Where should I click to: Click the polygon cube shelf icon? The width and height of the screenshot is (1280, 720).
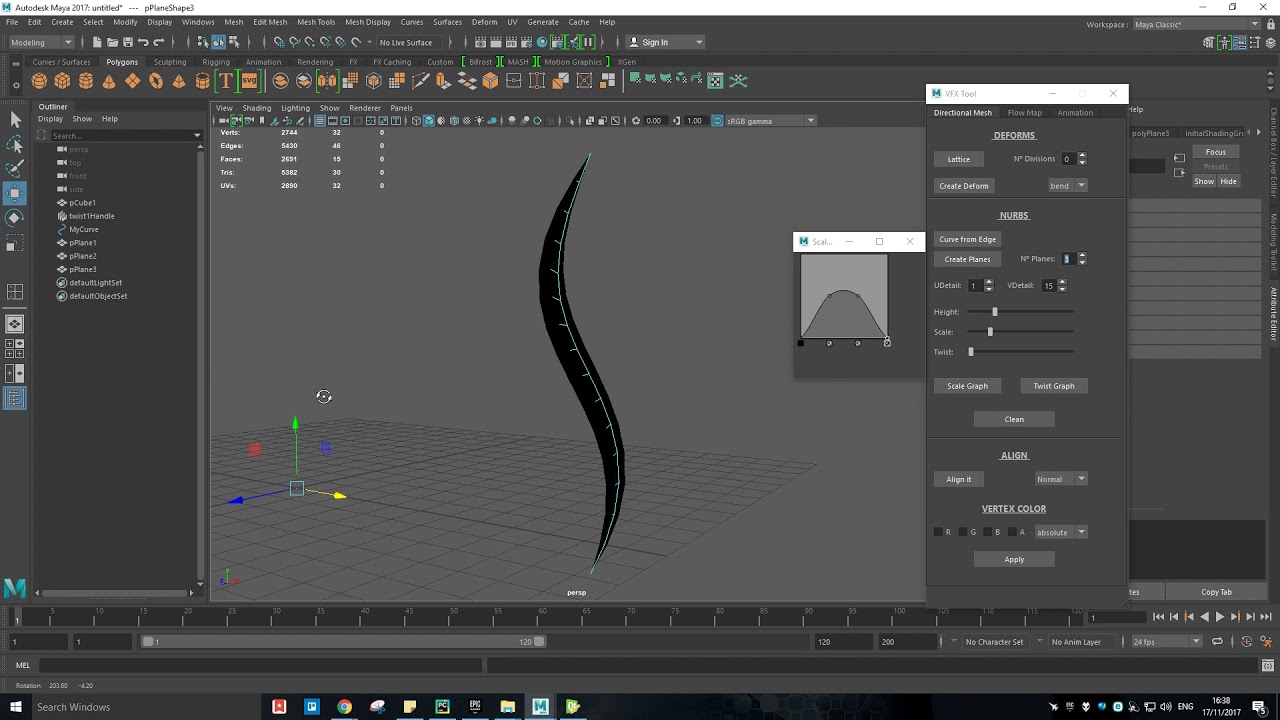(62, 81)
